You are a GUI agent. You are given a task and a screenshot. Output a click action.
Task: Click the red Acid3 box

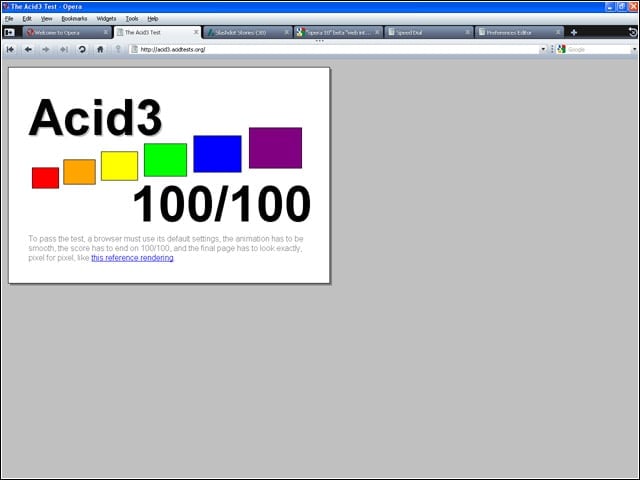click(45, 178)
